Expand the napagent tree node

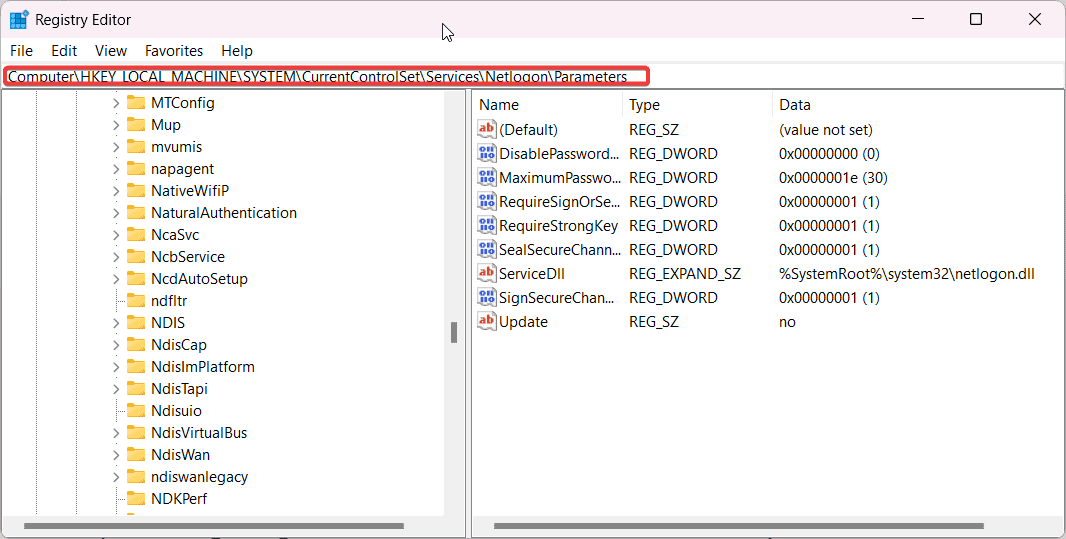point(116,169)
